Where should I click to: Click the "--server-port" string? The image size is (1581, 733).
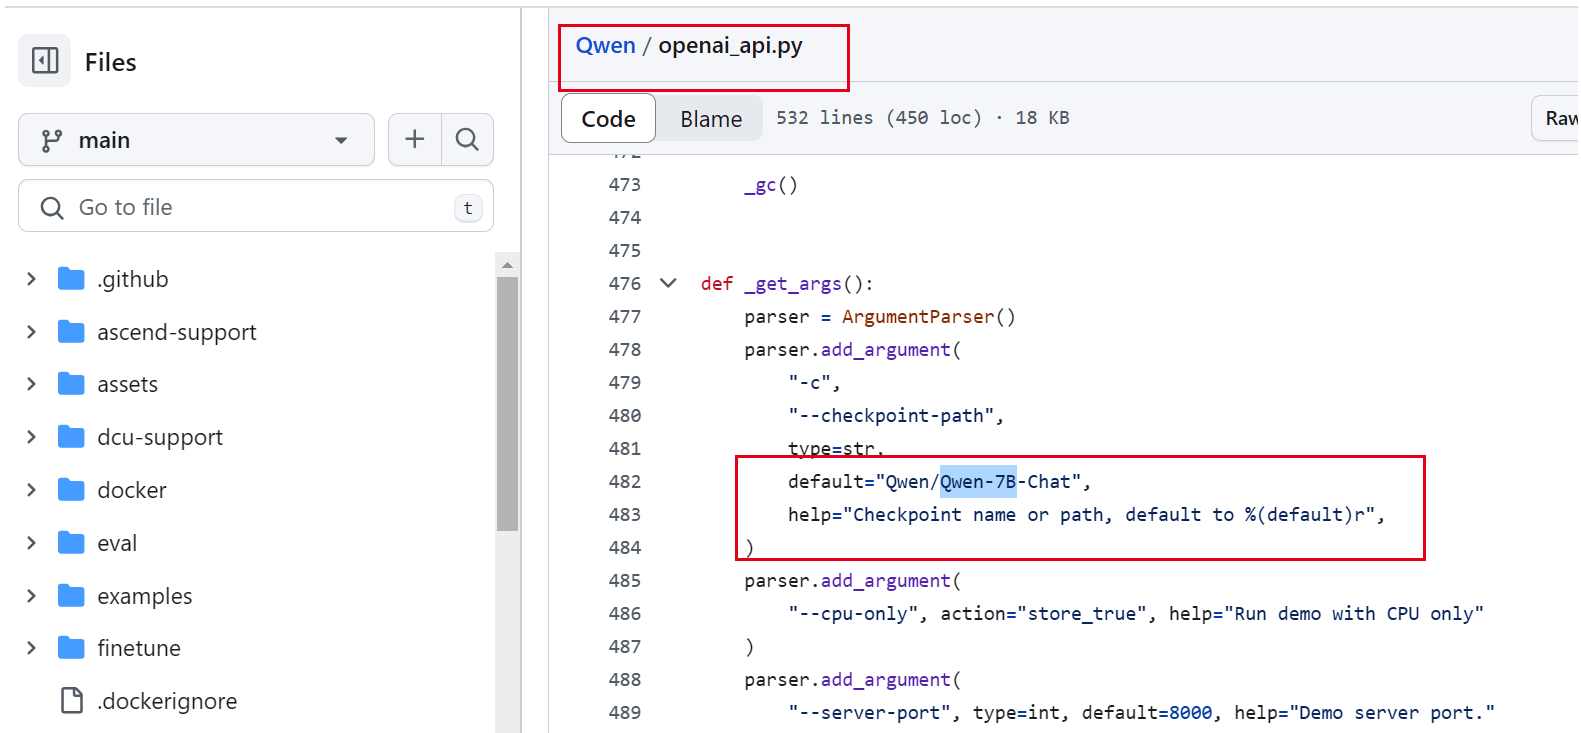(x=870, y=712)
